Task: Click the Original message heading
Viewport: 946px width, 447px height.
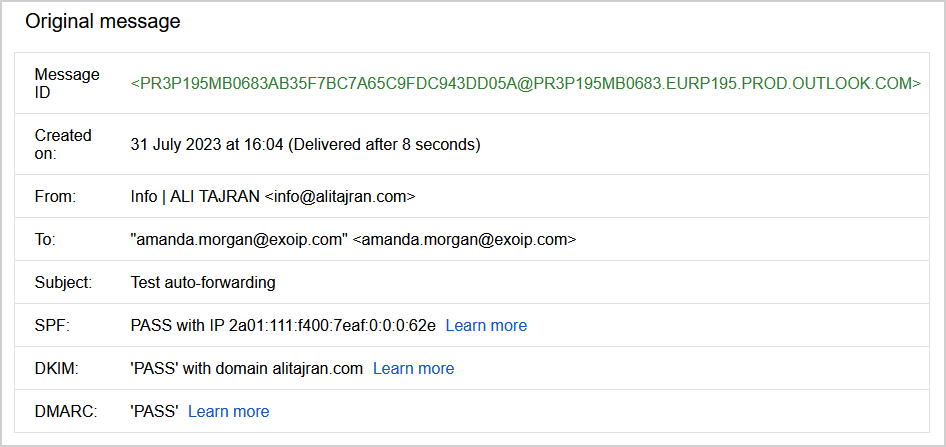Action: 103,21
